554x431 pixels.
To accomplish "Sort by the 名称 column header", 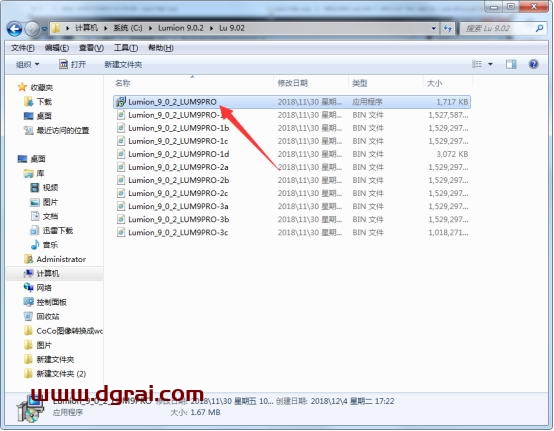I will 123,83.
